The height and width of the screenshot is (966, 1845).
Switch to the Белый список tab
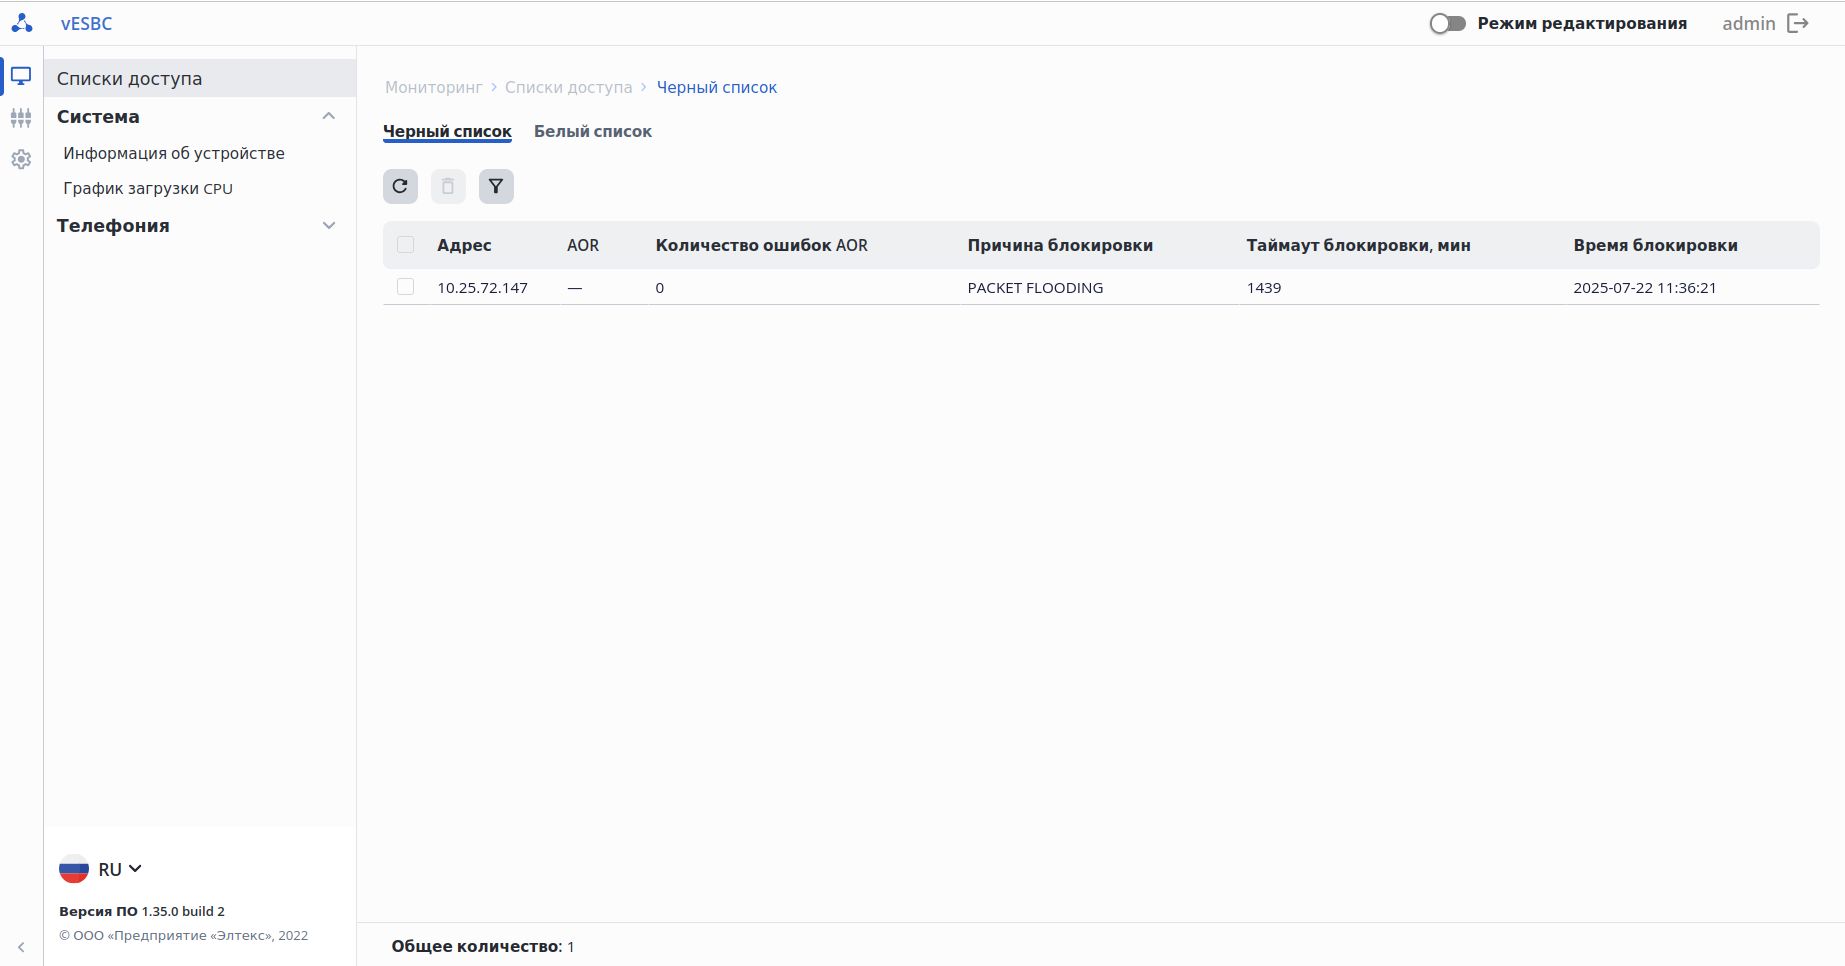coord(592,131)
